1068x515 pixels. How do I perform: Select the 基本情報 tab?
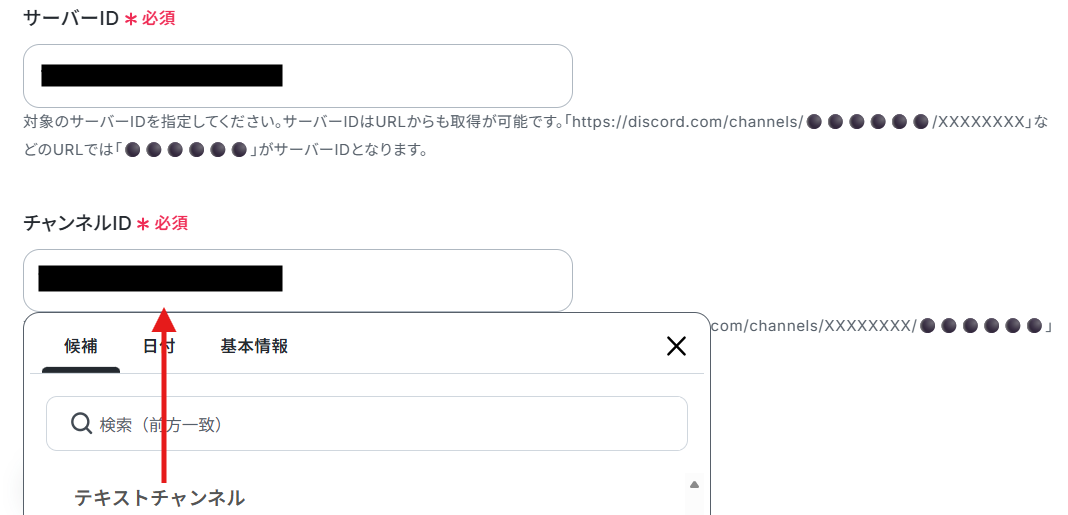(x=254, y=346)
